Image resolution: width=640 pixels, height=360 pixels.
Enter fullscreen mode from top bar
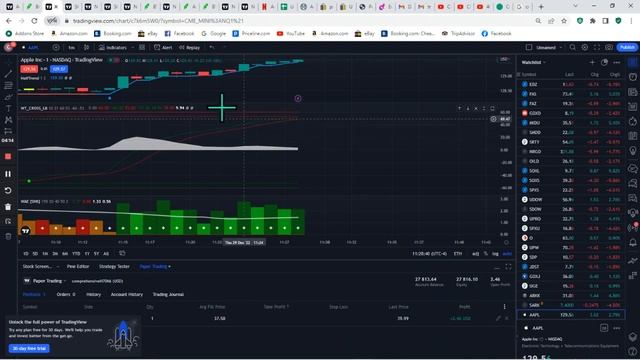[x=597, y=48]
